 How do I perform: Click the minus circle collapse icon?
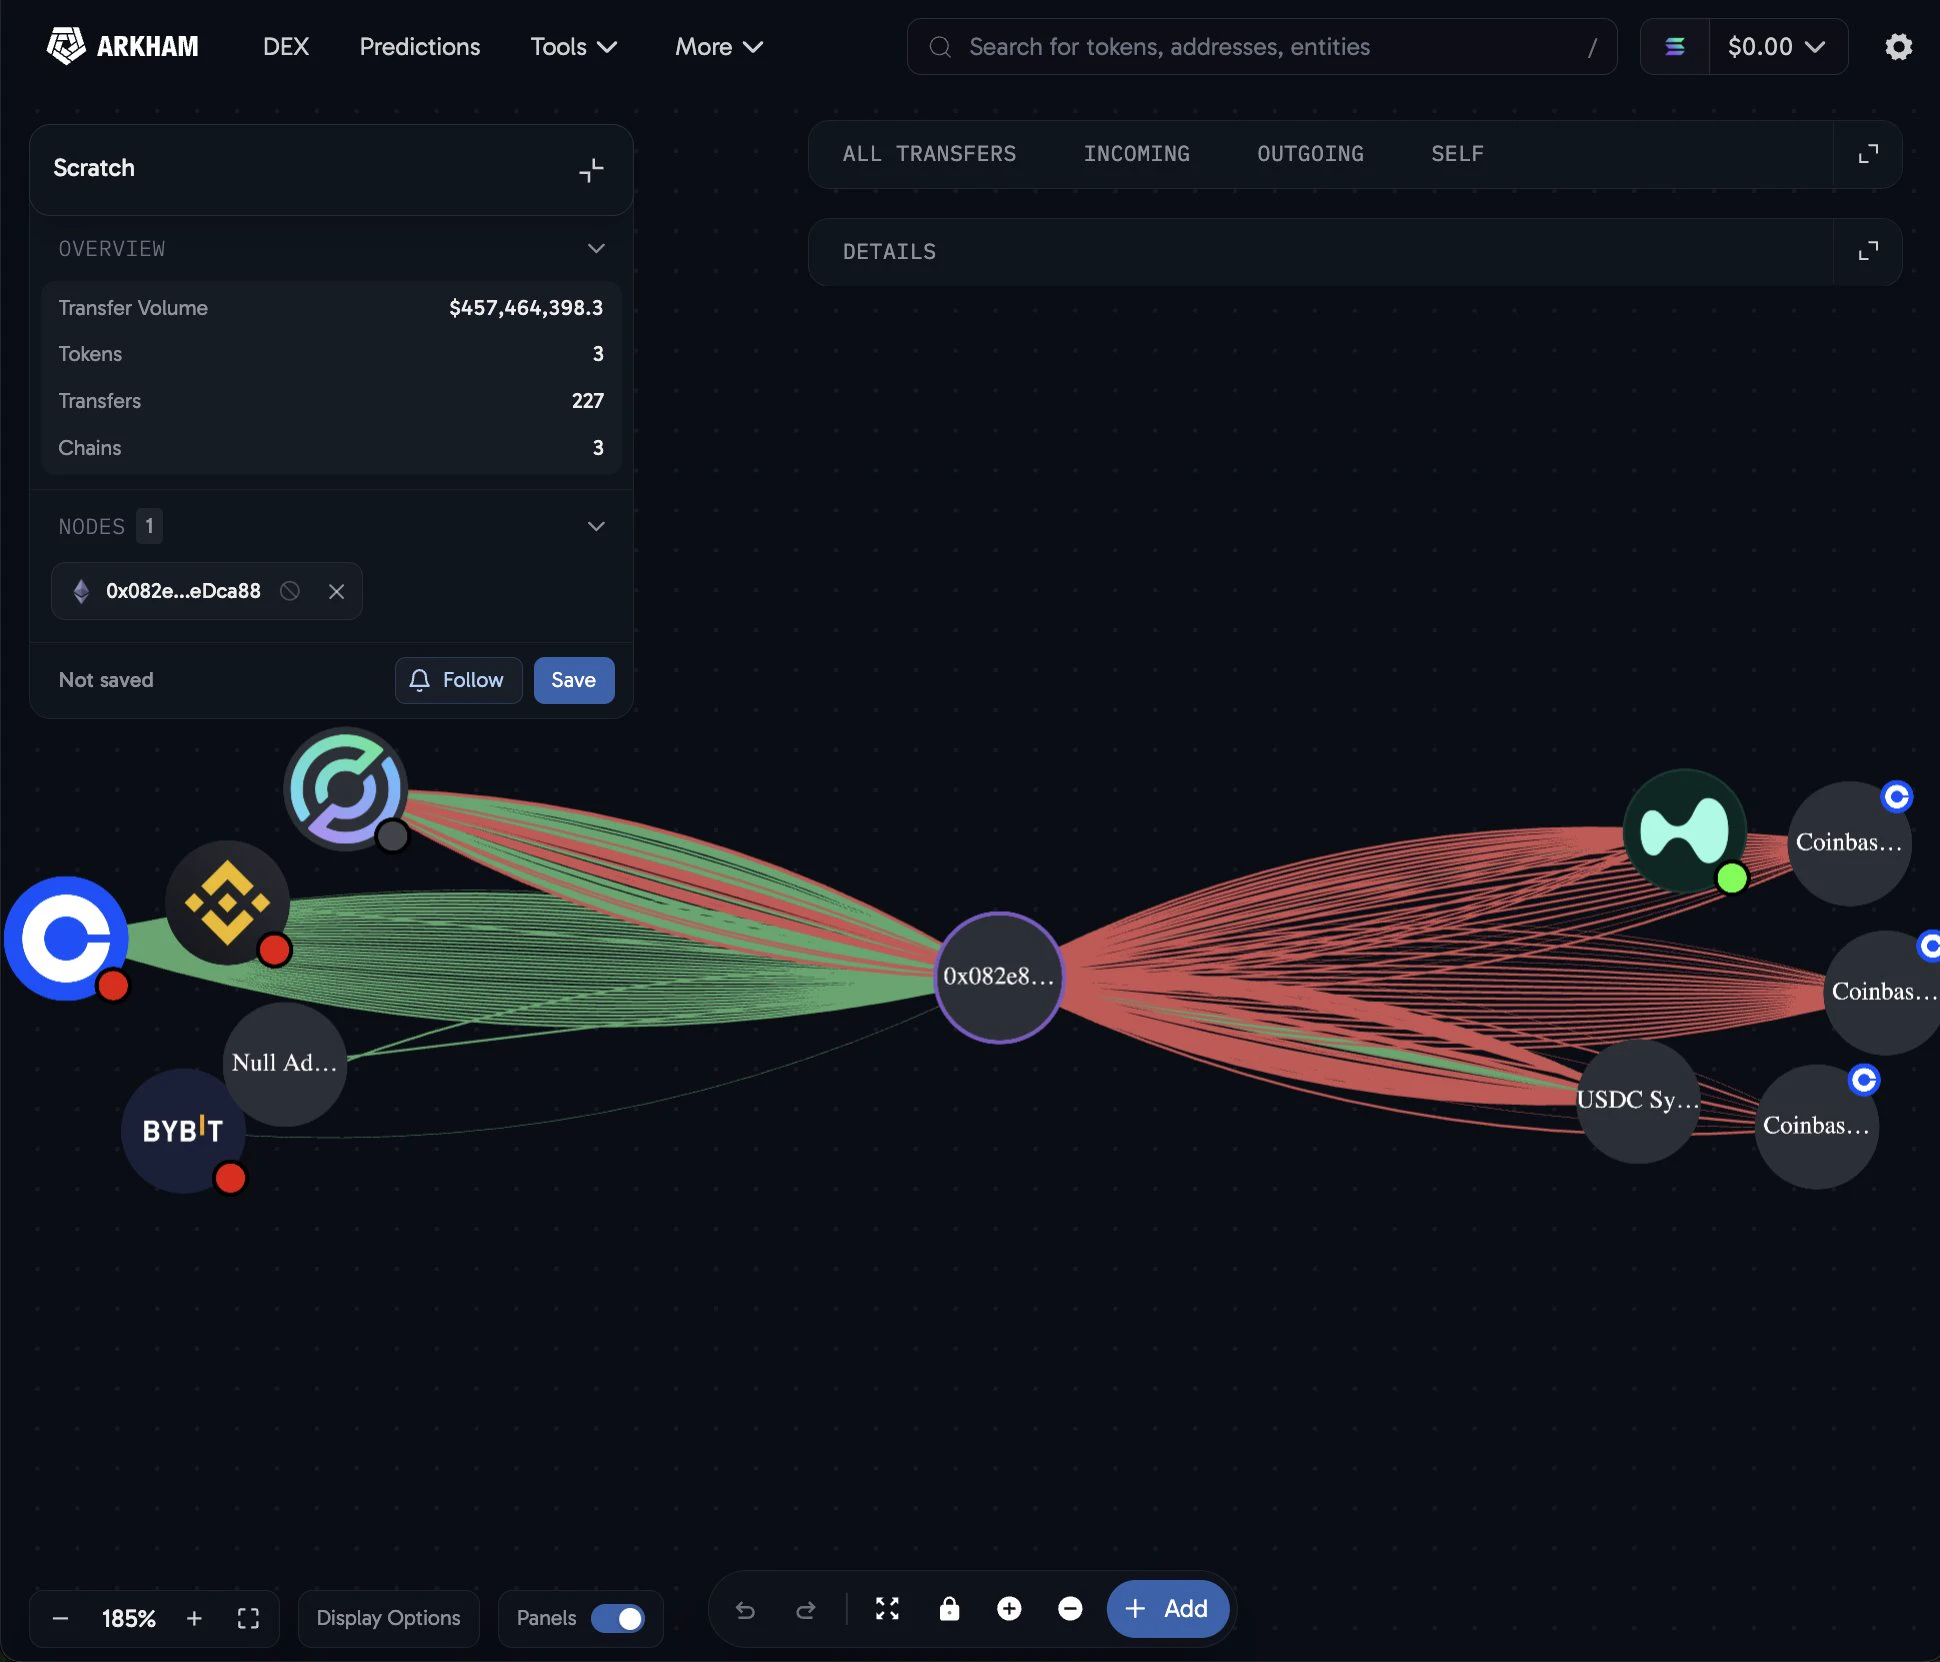(1070, 1608)
